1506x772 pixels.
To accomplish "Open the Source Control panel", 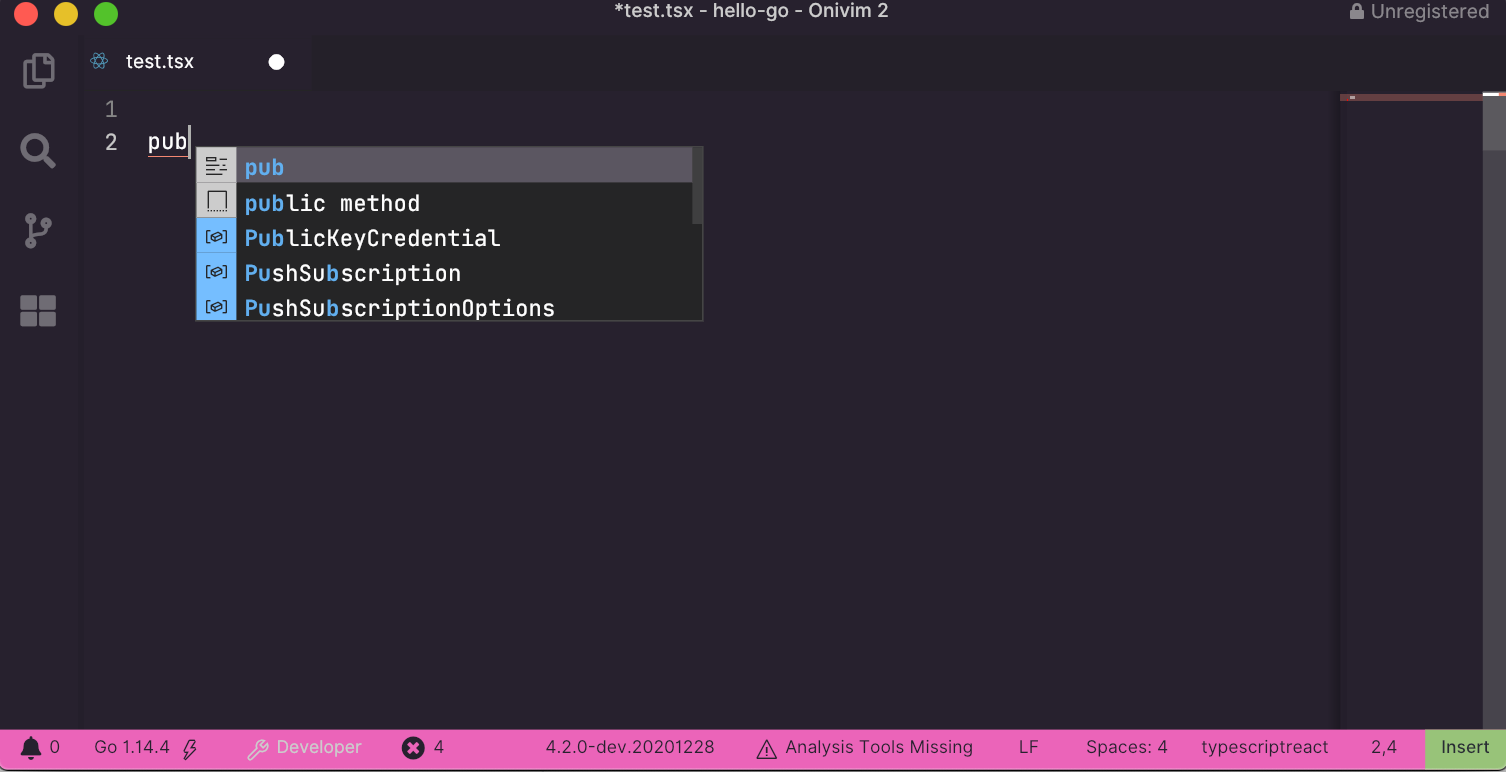I will (x=37, y=230).
